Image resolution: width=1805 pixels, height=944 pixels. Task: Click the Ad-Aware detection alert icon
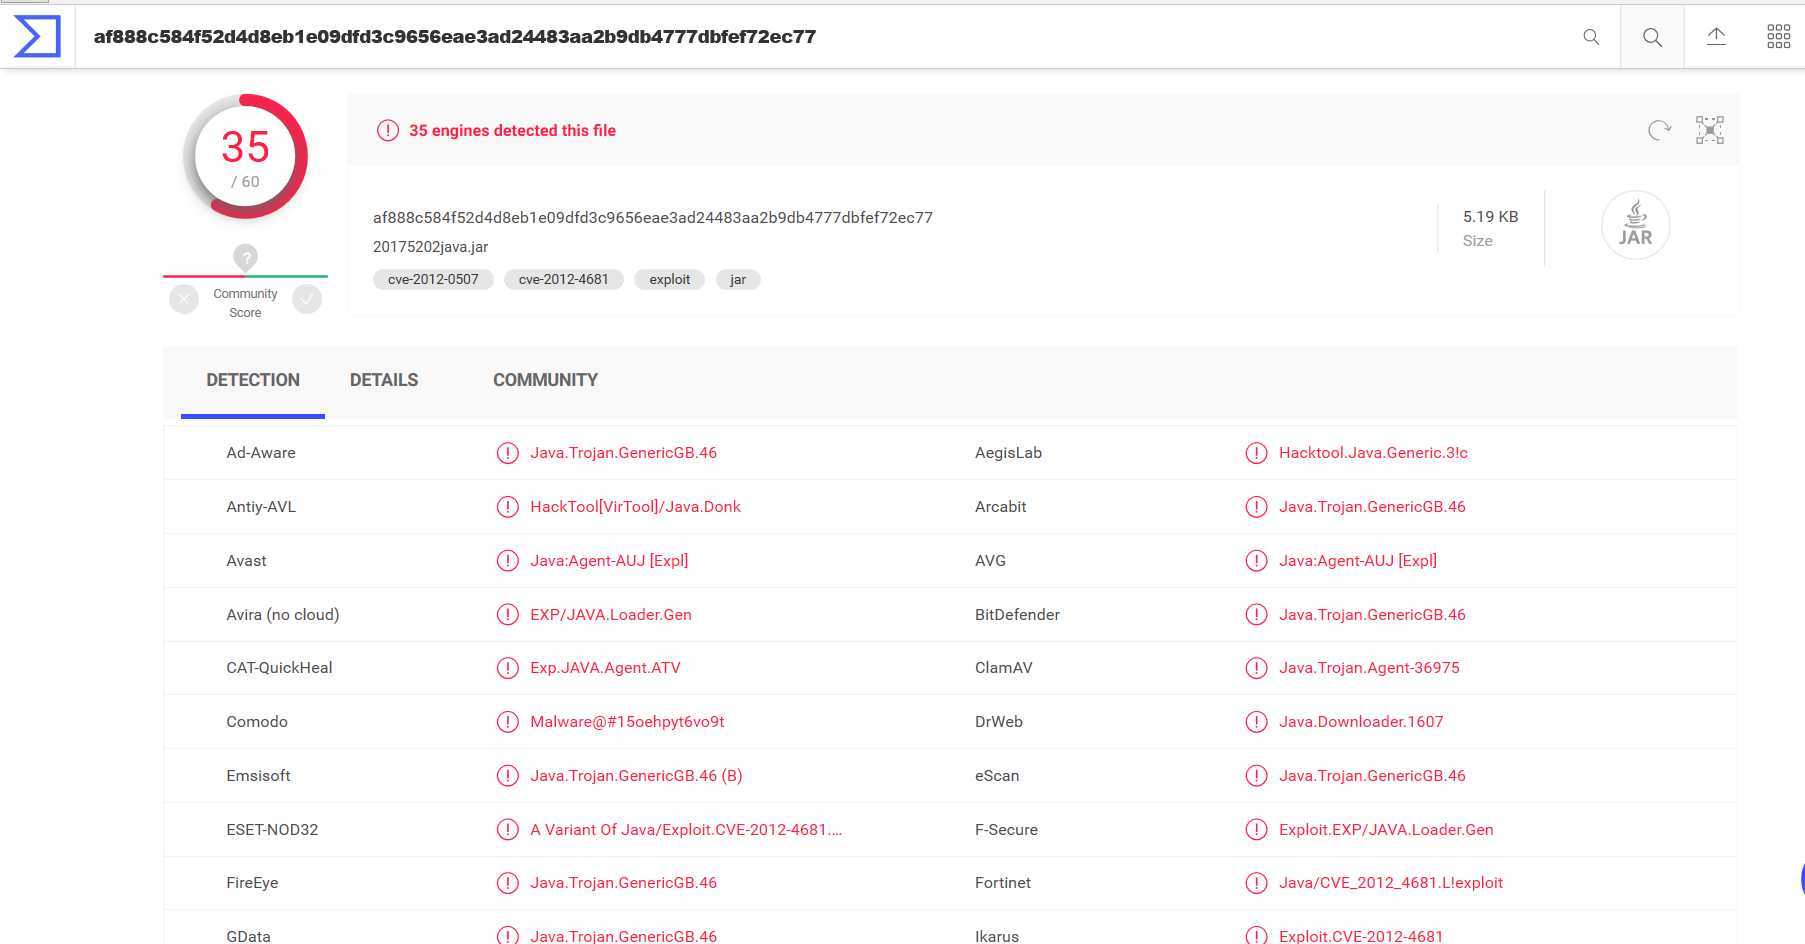508,453
